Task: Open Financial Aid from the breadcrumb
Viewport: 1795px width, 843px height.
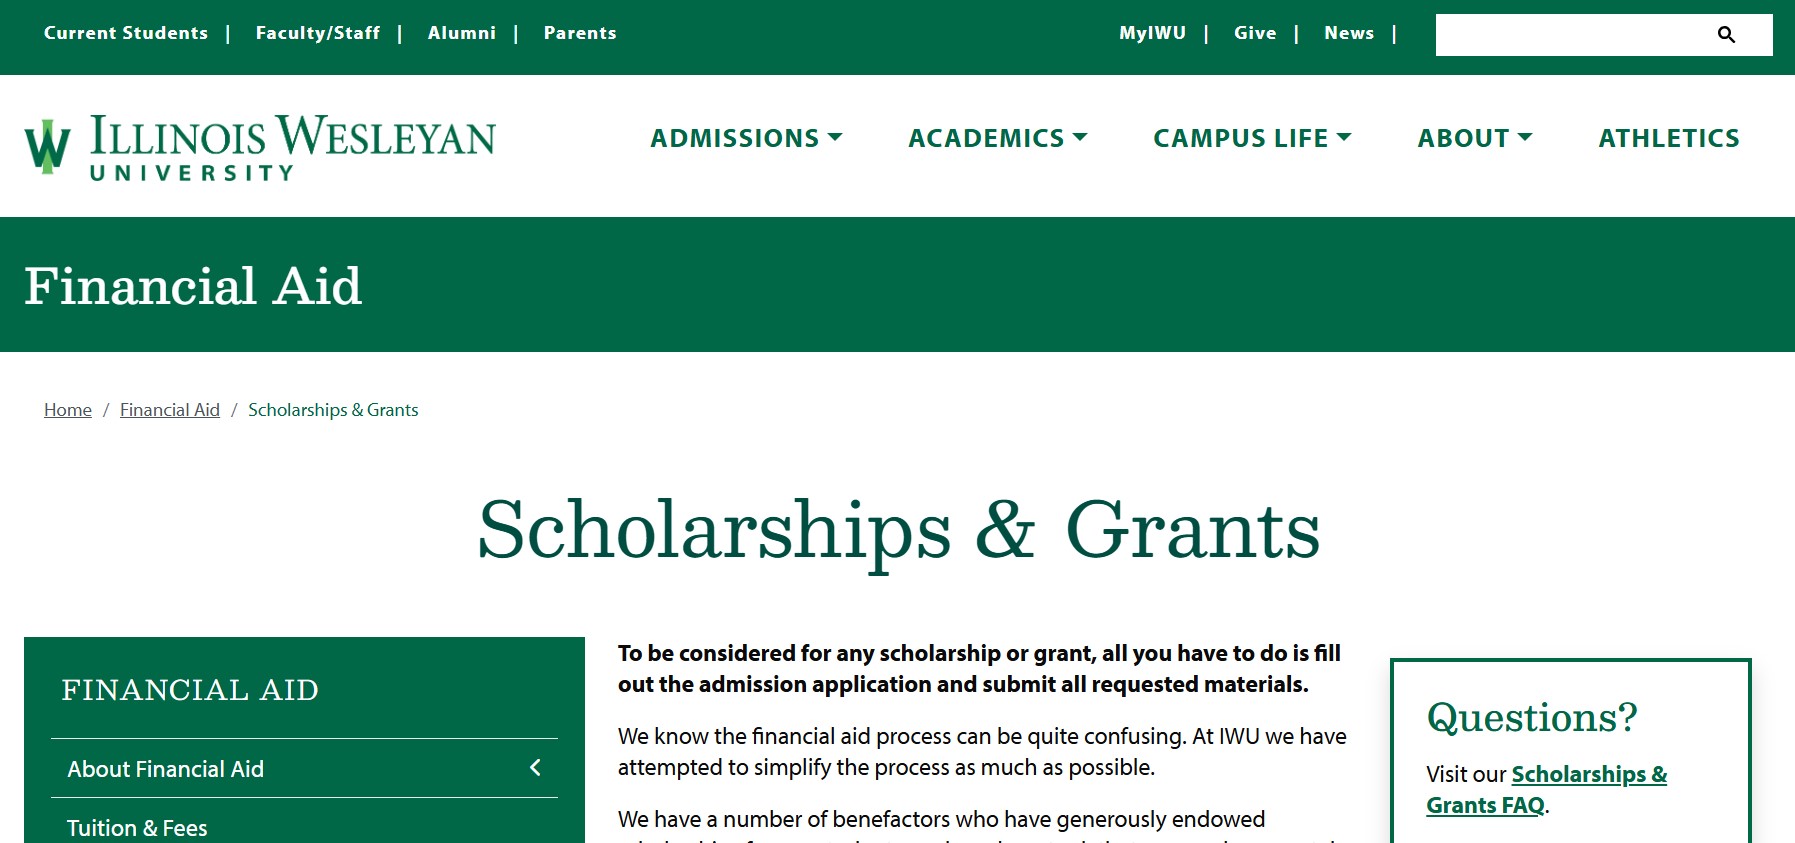Action: pos(170,410)
